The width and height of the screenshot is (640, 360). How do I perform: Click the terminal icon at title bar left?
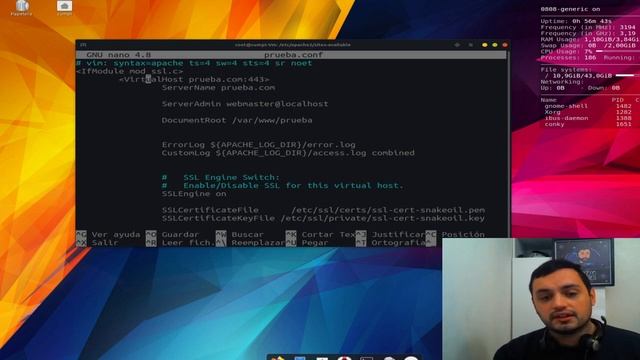point(83,44)
